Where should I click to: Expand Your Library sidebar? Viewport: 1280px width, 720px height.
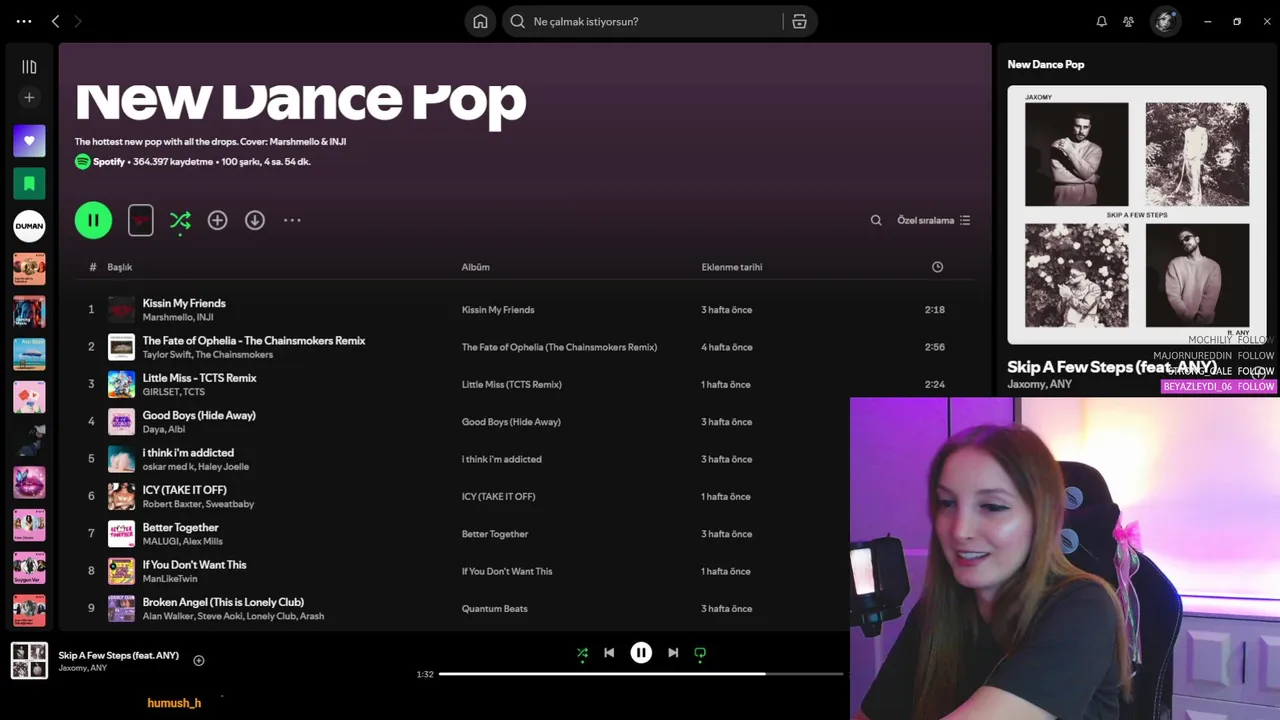click(x=29, y=67)
